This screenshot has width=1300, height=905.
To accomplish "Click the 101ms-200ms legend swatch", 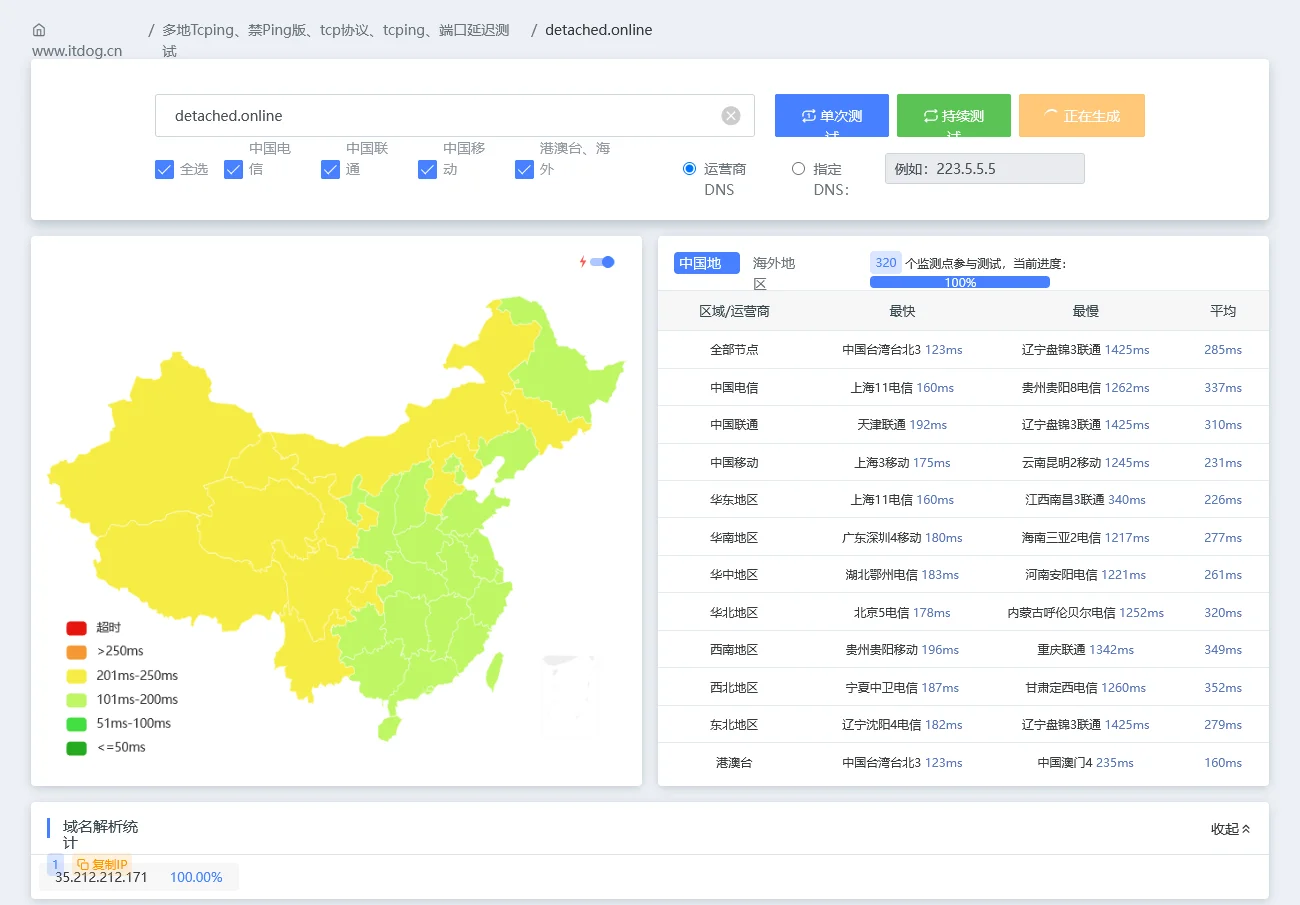I will point(77,700).
